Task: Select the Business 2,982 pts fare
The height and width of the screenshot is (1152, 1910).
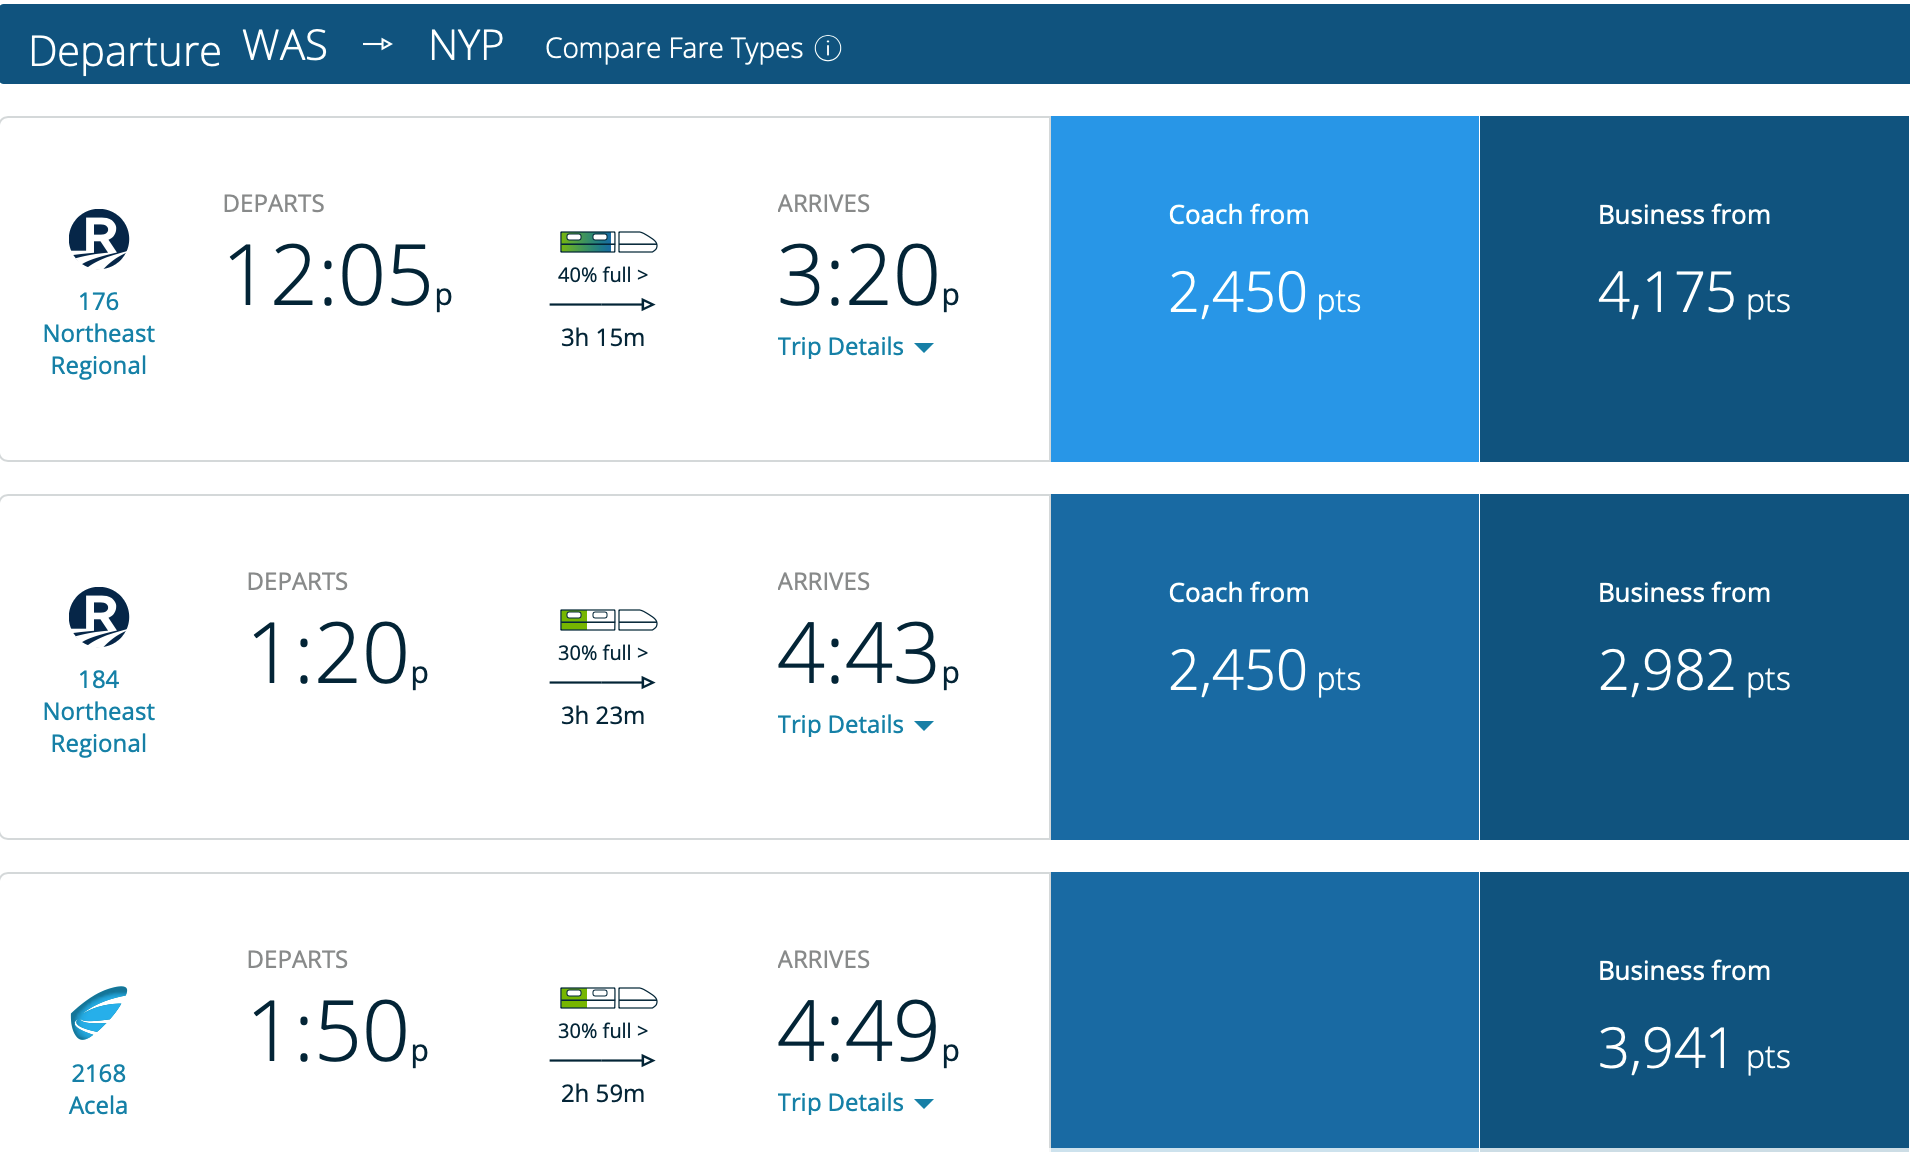Action: coord(1694,667)
